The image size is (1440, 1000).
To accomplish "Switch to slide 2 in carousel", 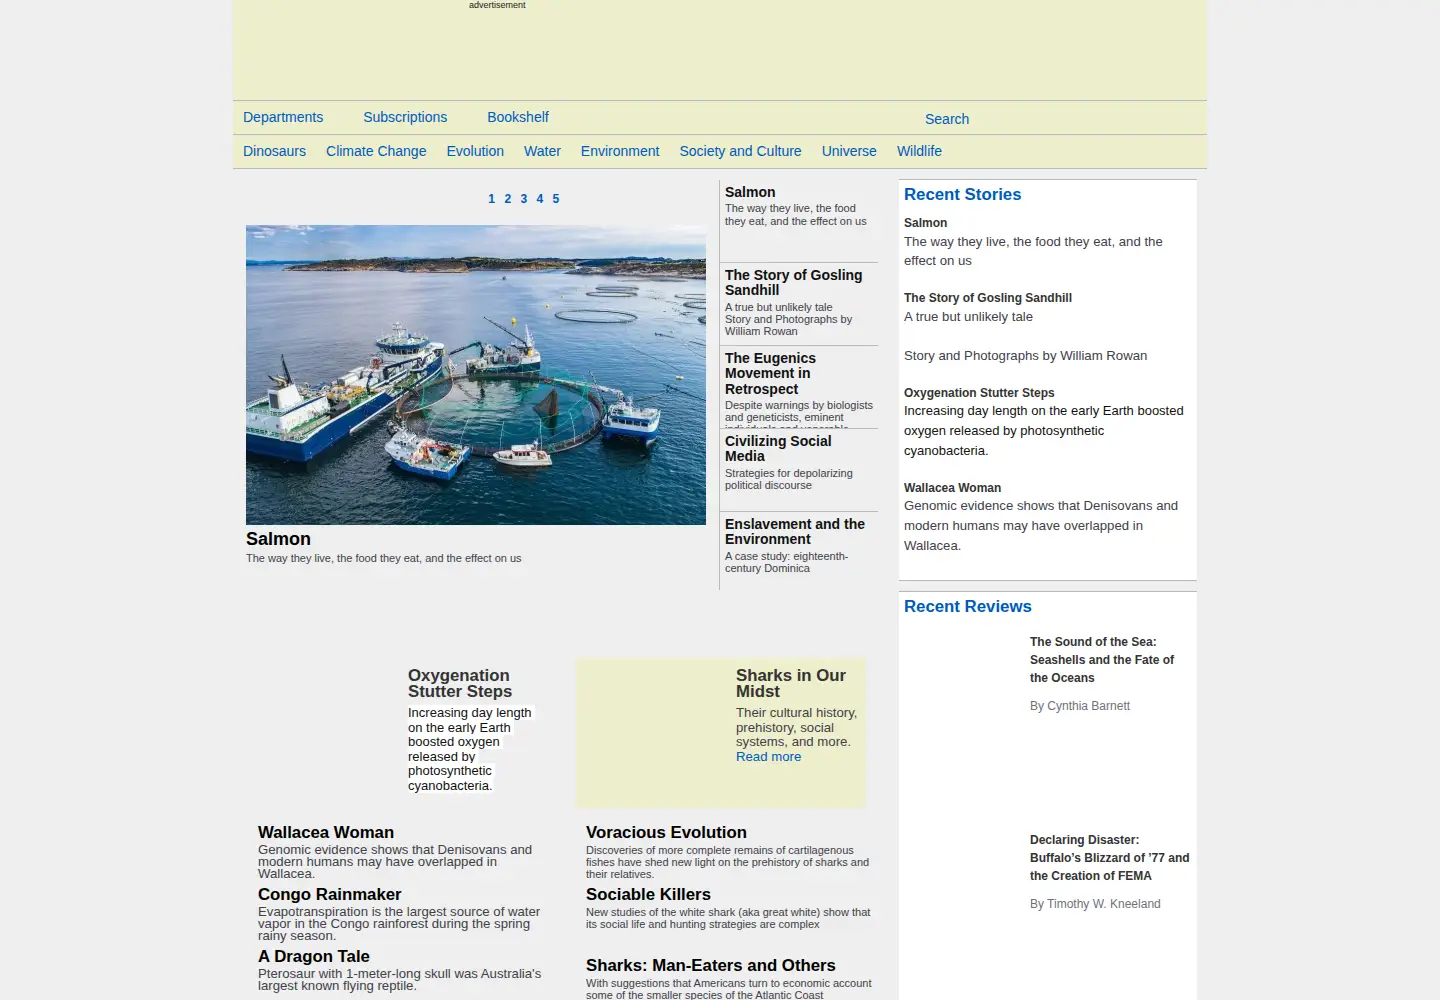I will [507, 199].
